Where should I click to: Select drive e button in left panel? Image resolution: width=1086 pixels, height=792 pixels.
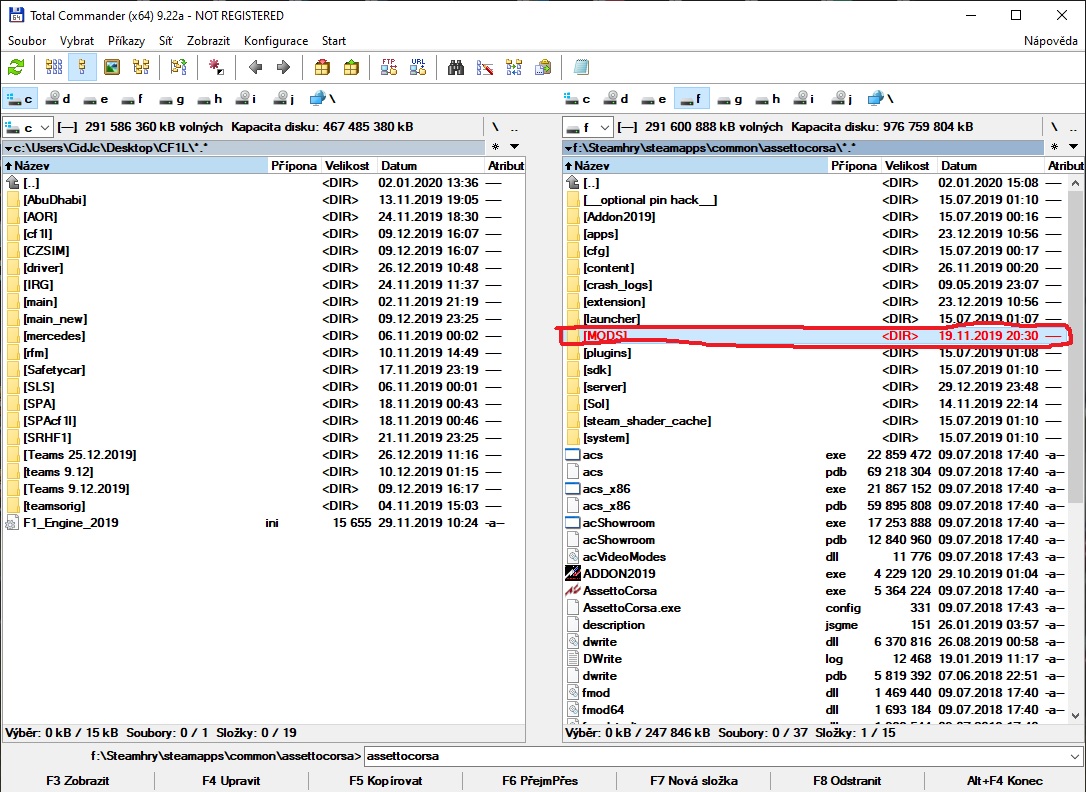(96, 99)
